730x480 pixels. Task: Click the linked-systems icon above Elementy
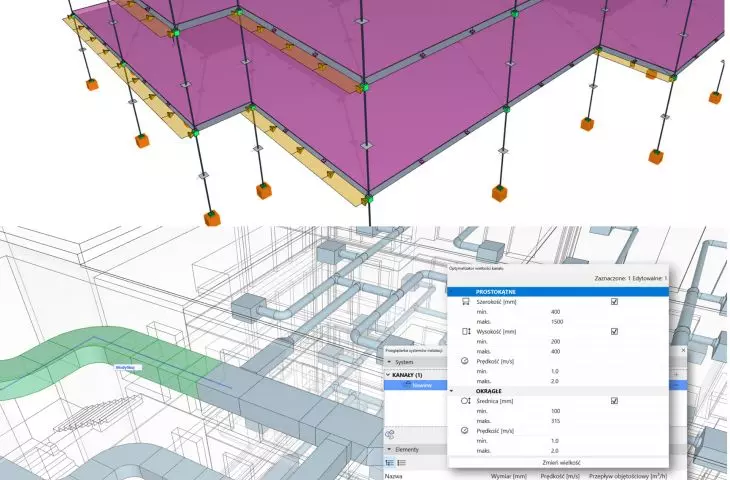390,434
